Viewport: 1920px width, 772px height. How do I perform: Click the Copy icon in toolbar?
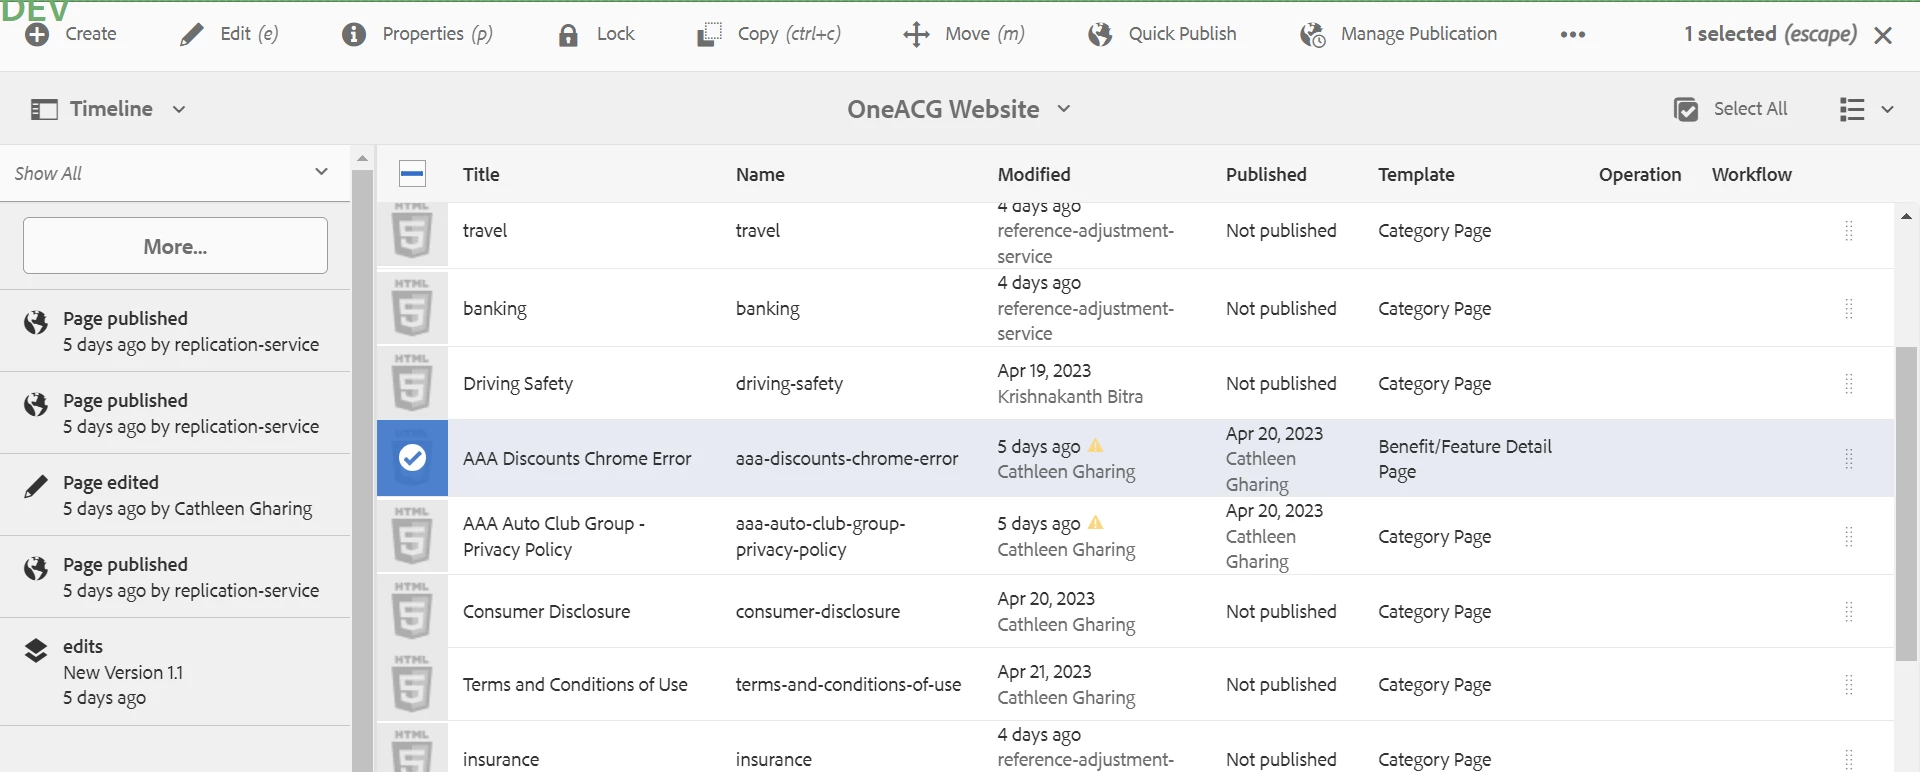pyautogui.click(x=709, y=35)
